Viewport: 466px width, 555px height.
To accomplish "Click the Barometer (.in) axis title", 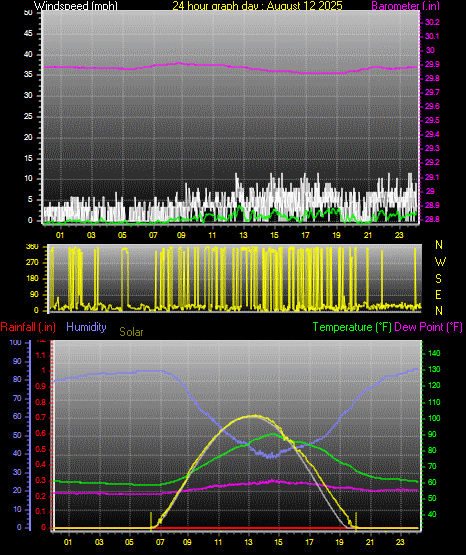I will [x=405, y=5].
